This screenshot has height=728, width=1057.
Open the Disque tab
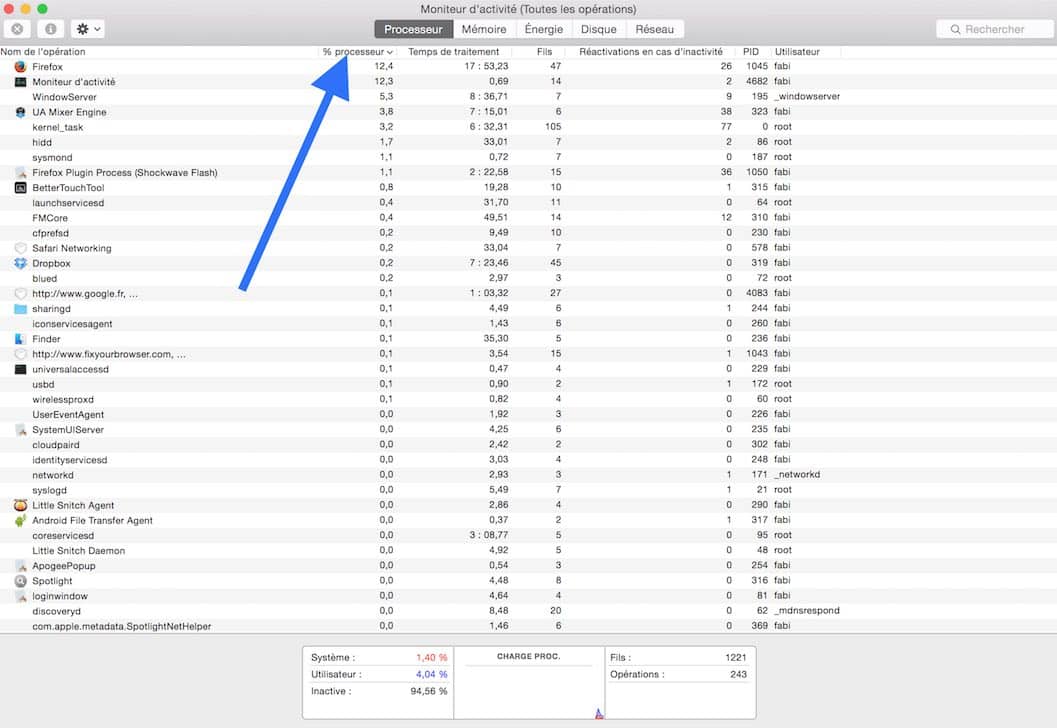click(x=599, y=29)
